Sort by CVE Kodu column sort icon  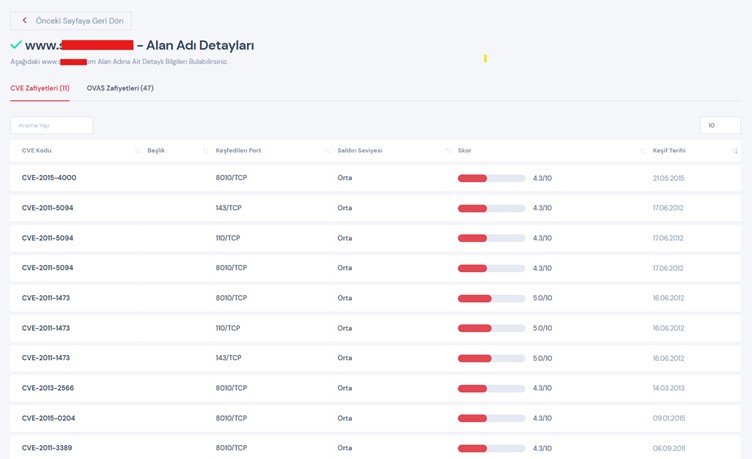click(137, 151)
